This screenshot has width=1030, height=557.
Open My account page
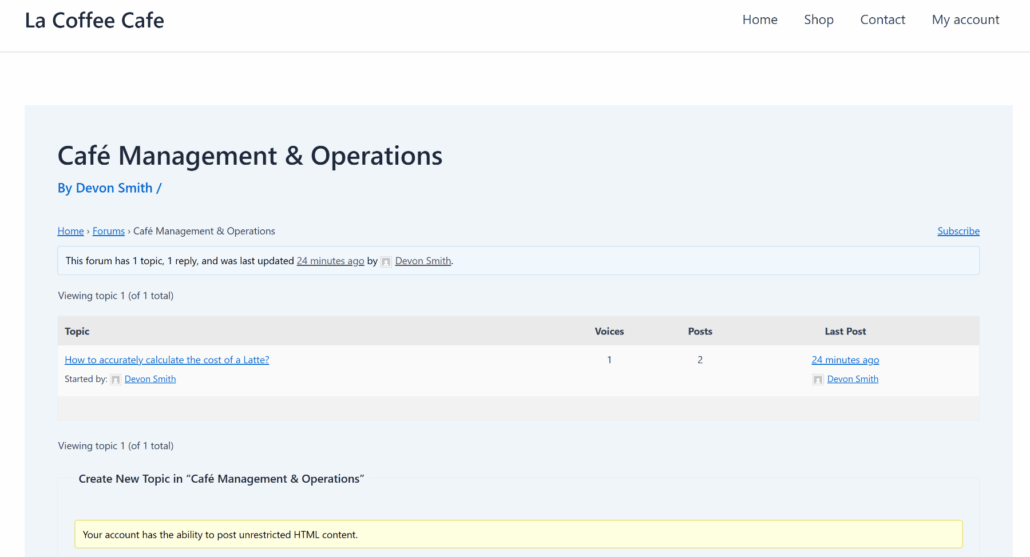965,20
